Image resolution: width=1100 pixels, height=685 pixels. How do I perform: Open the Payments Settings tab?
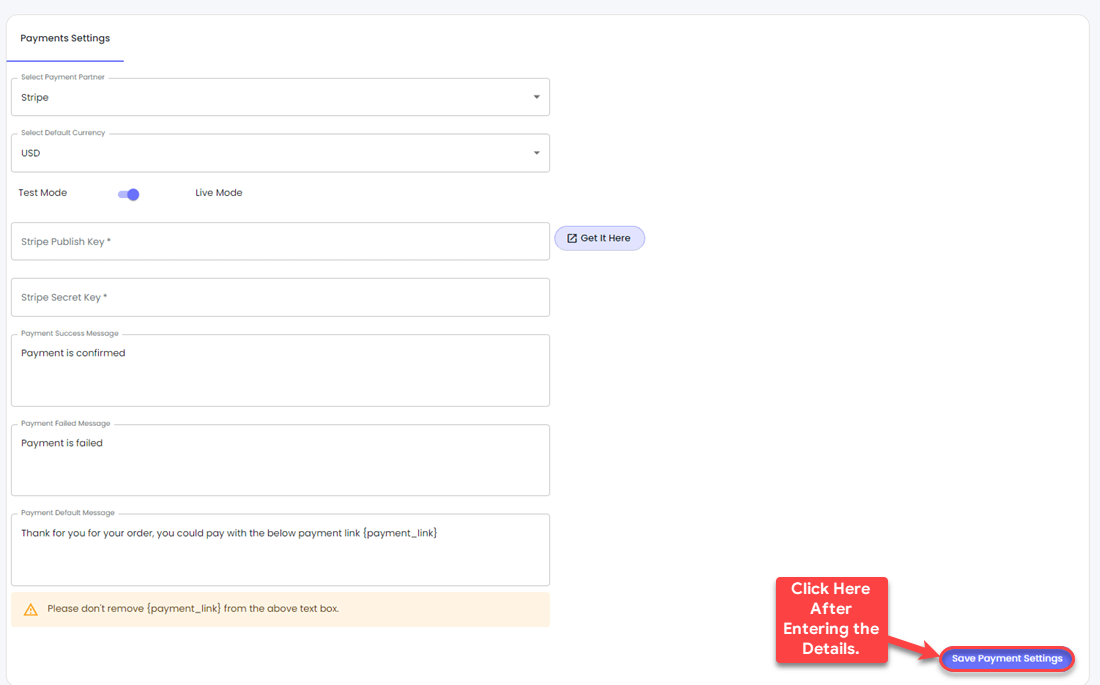click(65, 38)
